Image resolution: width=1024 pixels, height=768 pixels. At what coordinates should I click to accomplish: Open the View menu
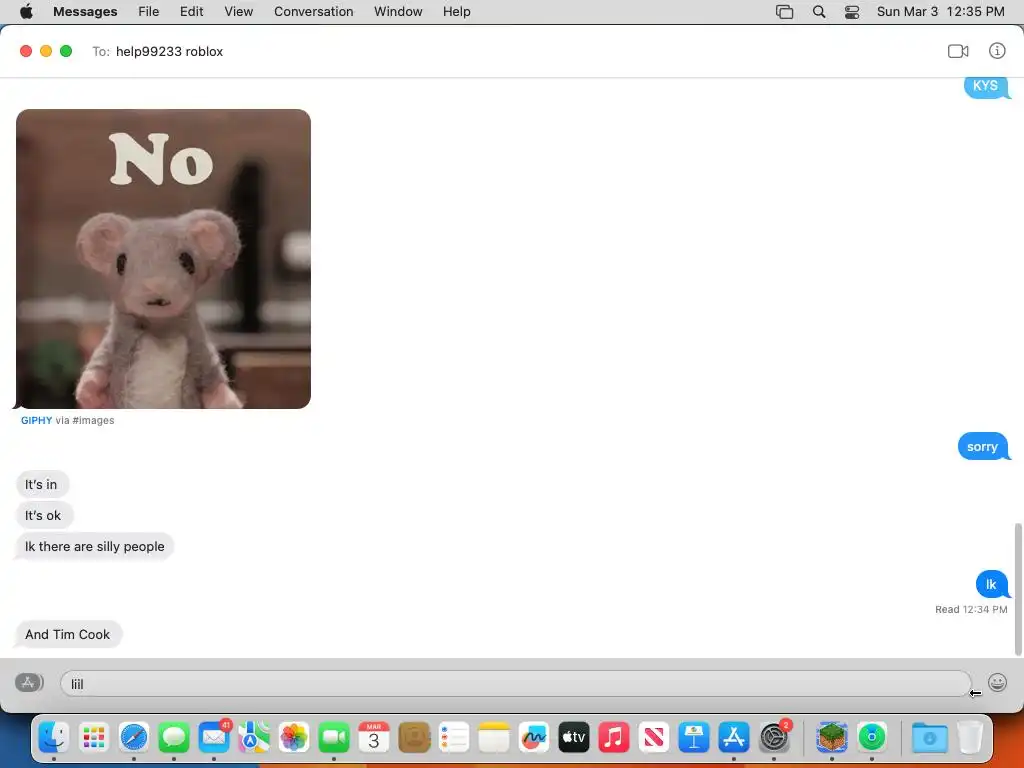click(x=238, y=12)
